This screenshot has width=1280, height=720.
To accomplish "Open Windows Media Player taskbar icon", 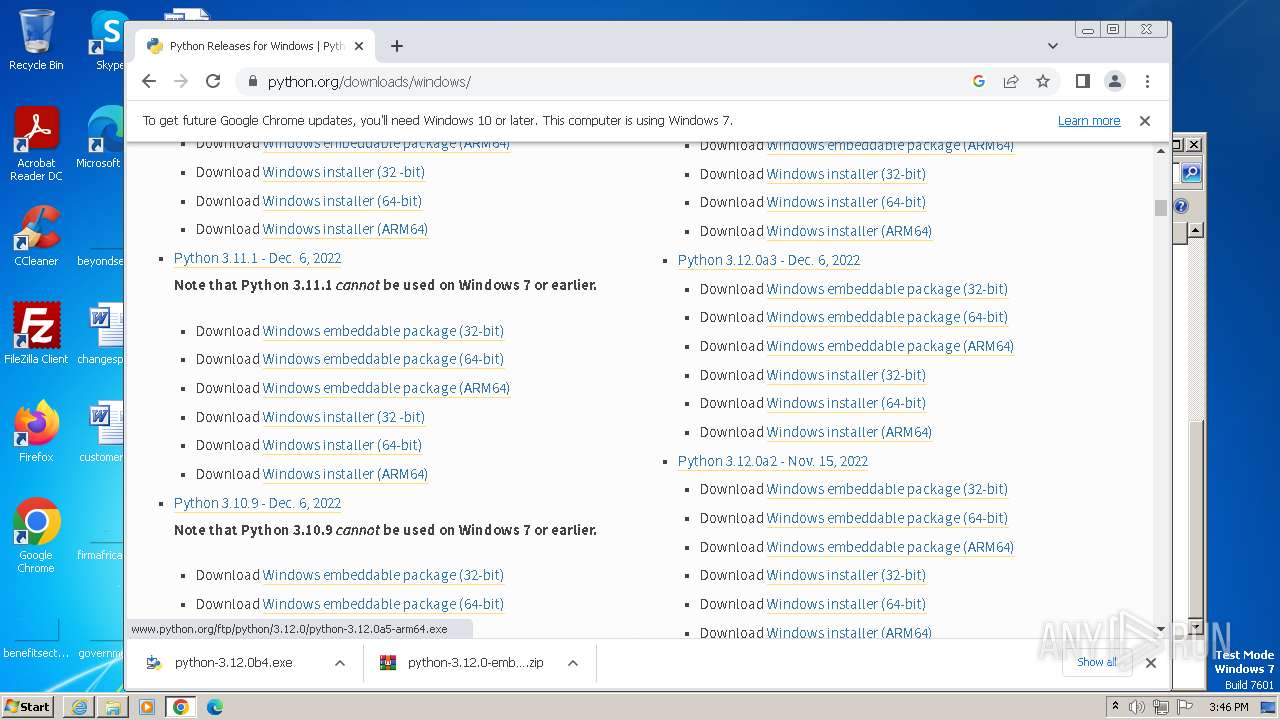I will pyautogui.click(x=147, y=707).
